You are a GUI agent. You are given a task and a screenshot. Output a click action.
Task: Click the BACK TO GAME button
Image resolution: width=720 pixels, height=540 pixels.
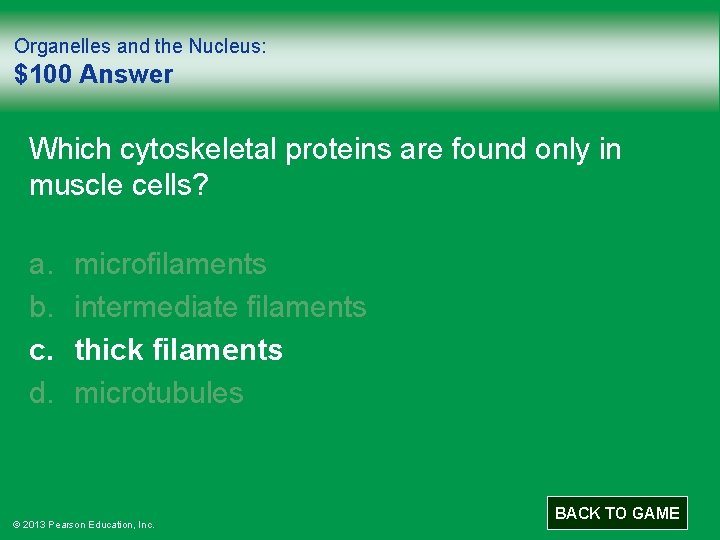[x=617, y=513]
